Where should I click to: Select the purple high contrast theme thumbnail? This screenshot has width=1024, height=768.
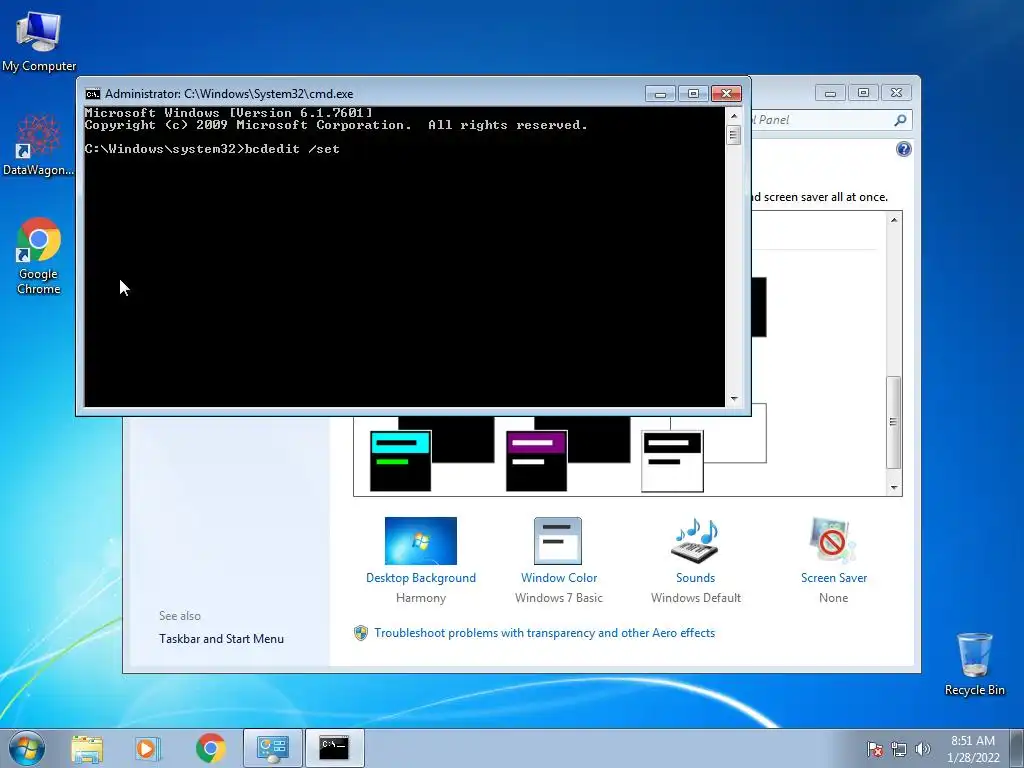[536, 461]
